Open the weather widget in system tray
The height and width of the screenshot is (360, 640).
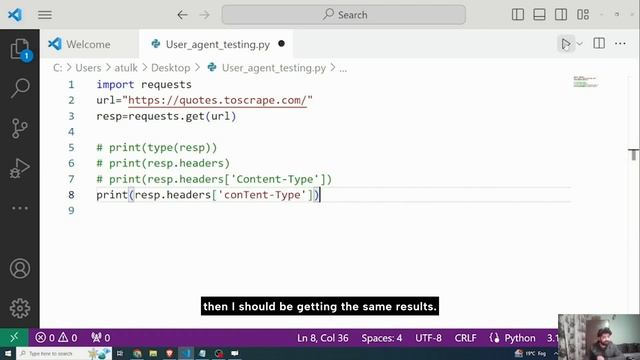click(x=531, y=353)
